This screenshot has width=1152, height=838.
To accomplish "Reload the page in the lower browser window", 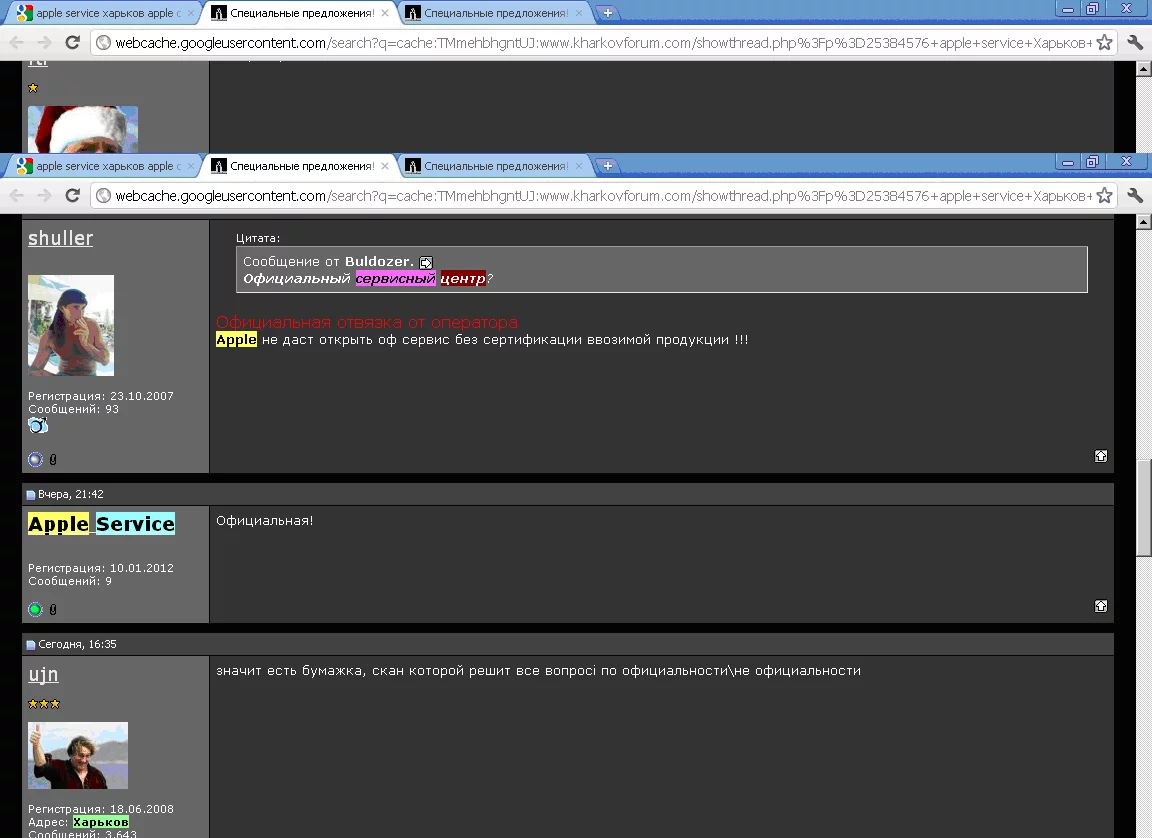I will (x=72, y=195).
